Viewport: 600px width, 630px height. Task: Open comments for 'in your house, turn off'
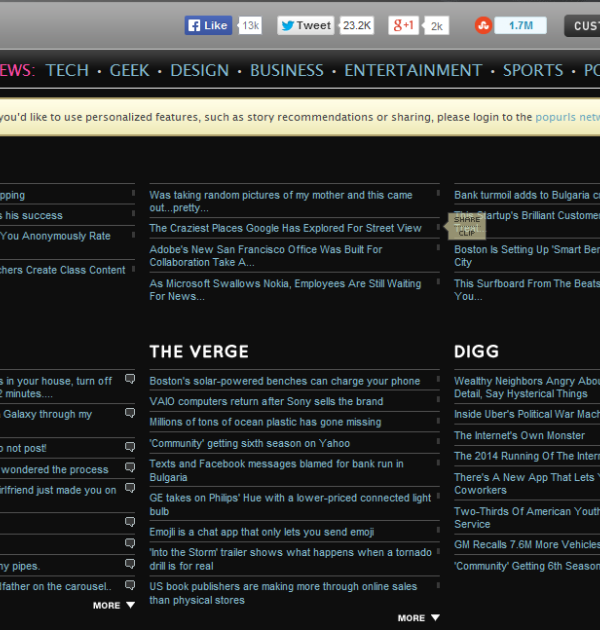pyautogui.click(x=130, y=378)
